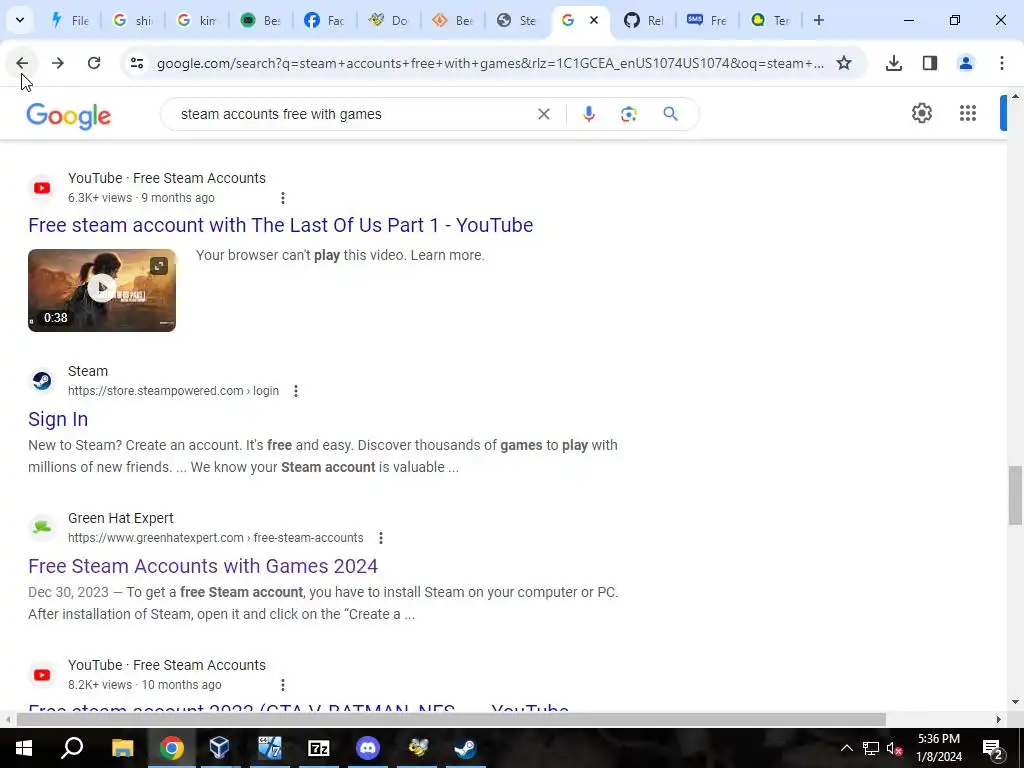The image size is (1024, 768).
Task: Open the network tray icon
Action: 871,748
